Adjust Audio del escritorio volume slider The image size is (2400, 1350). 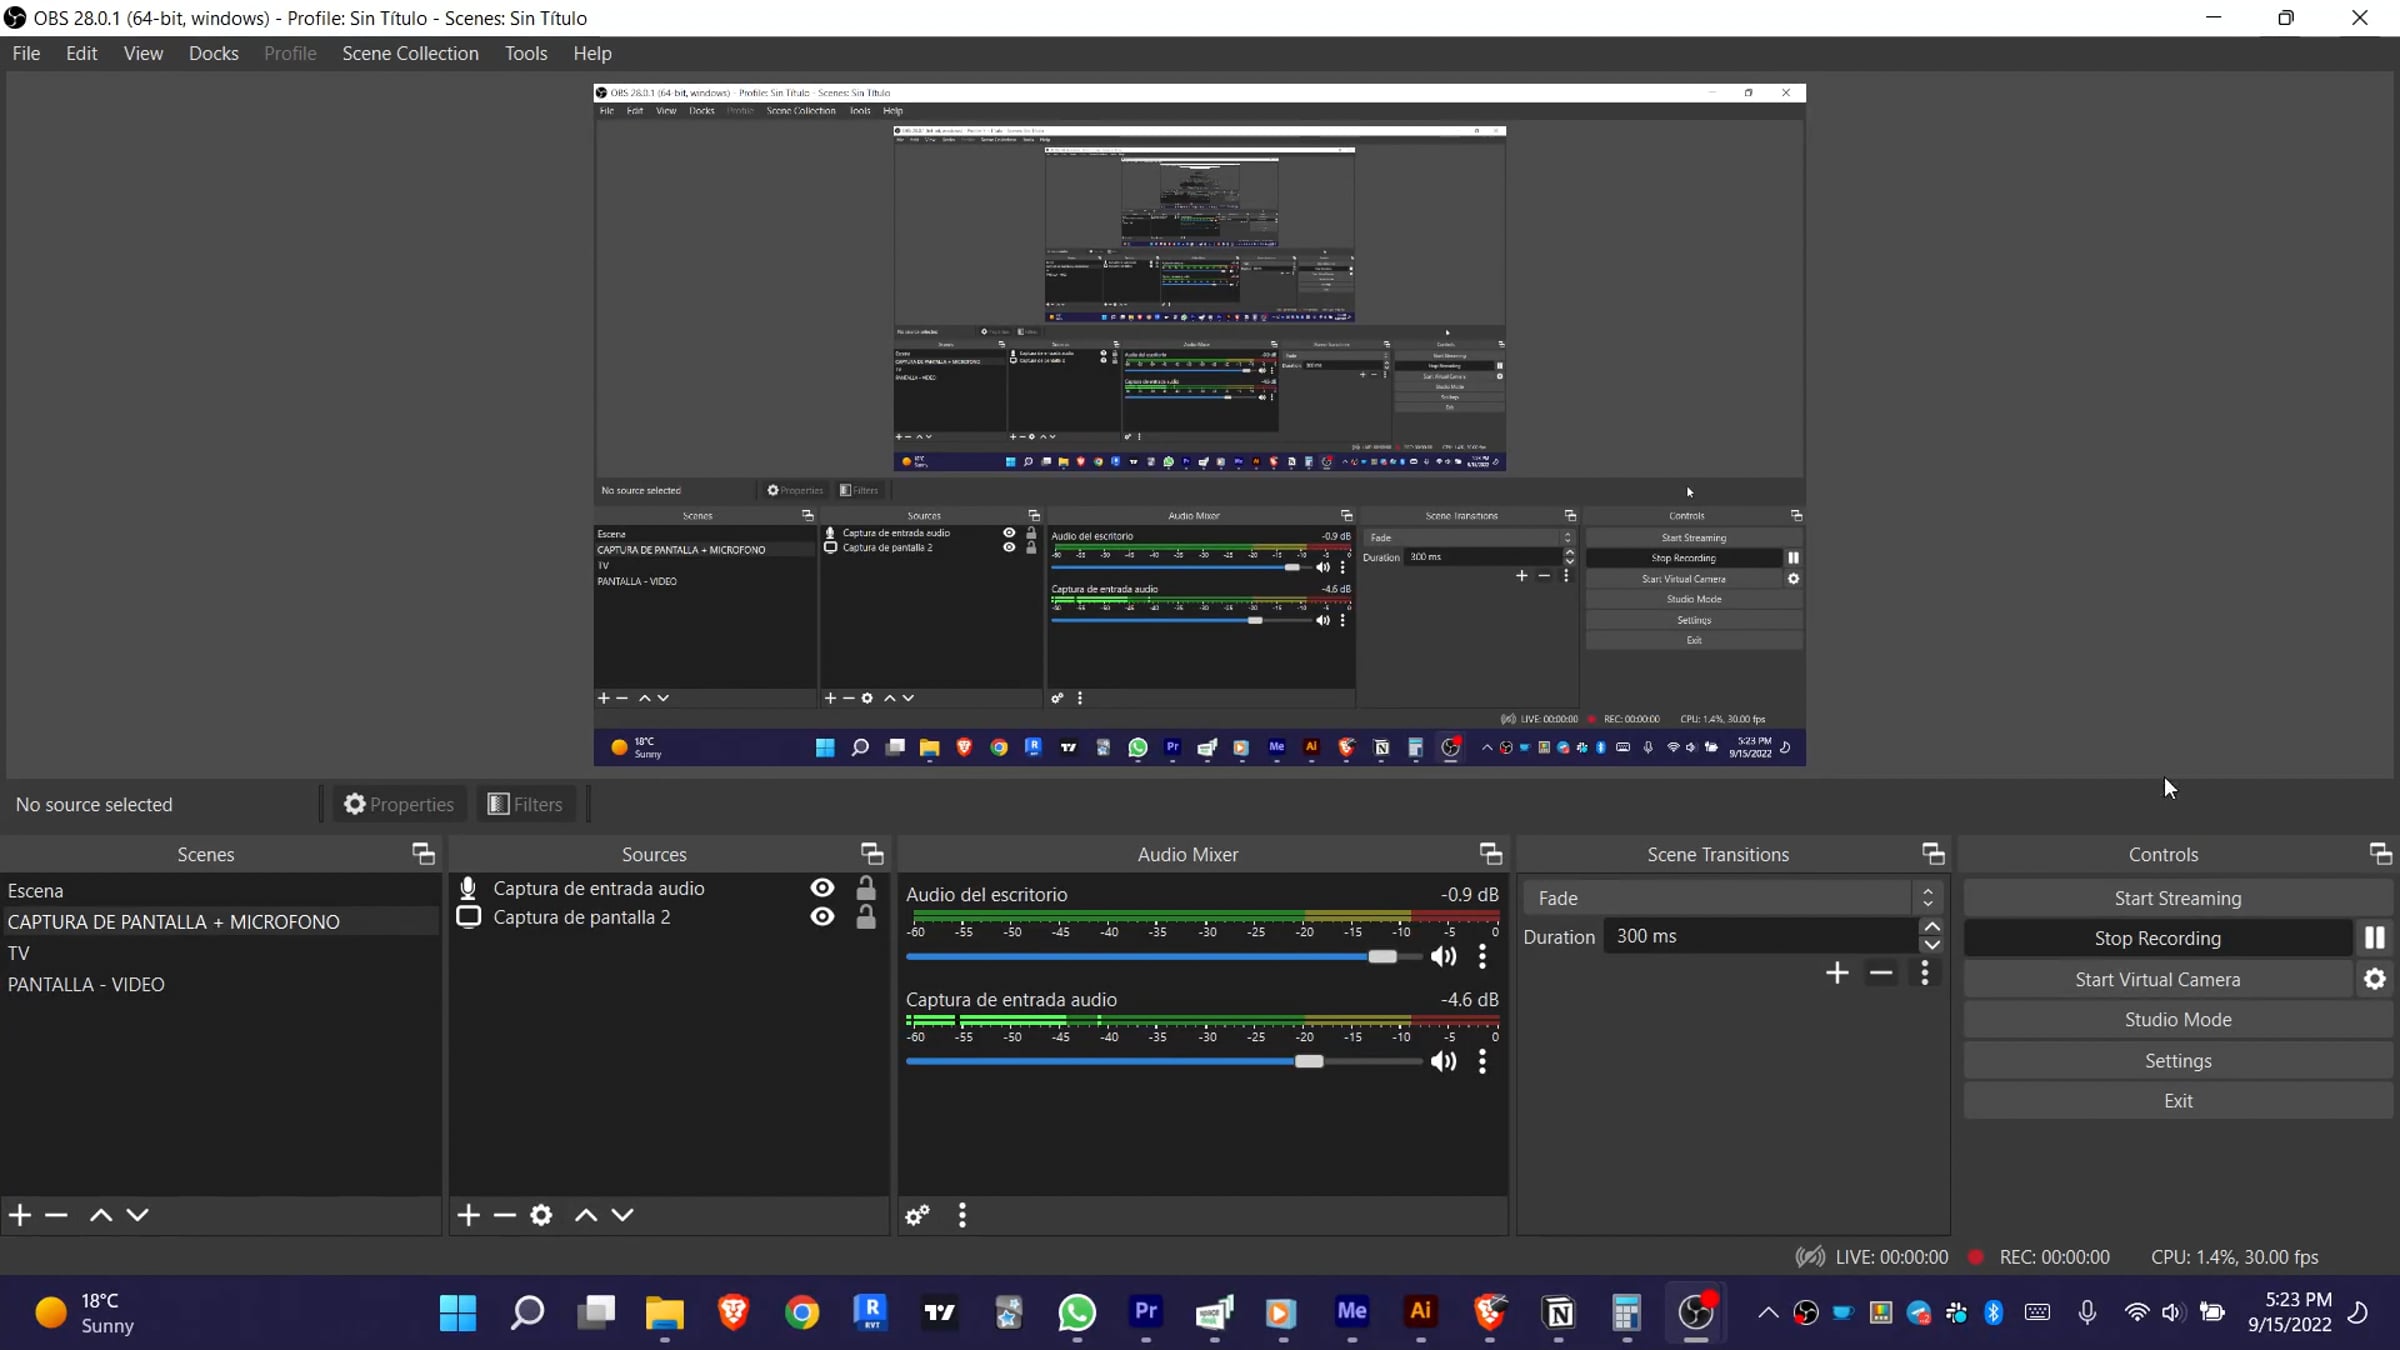pyautogui.click(x=1382, y=957)
